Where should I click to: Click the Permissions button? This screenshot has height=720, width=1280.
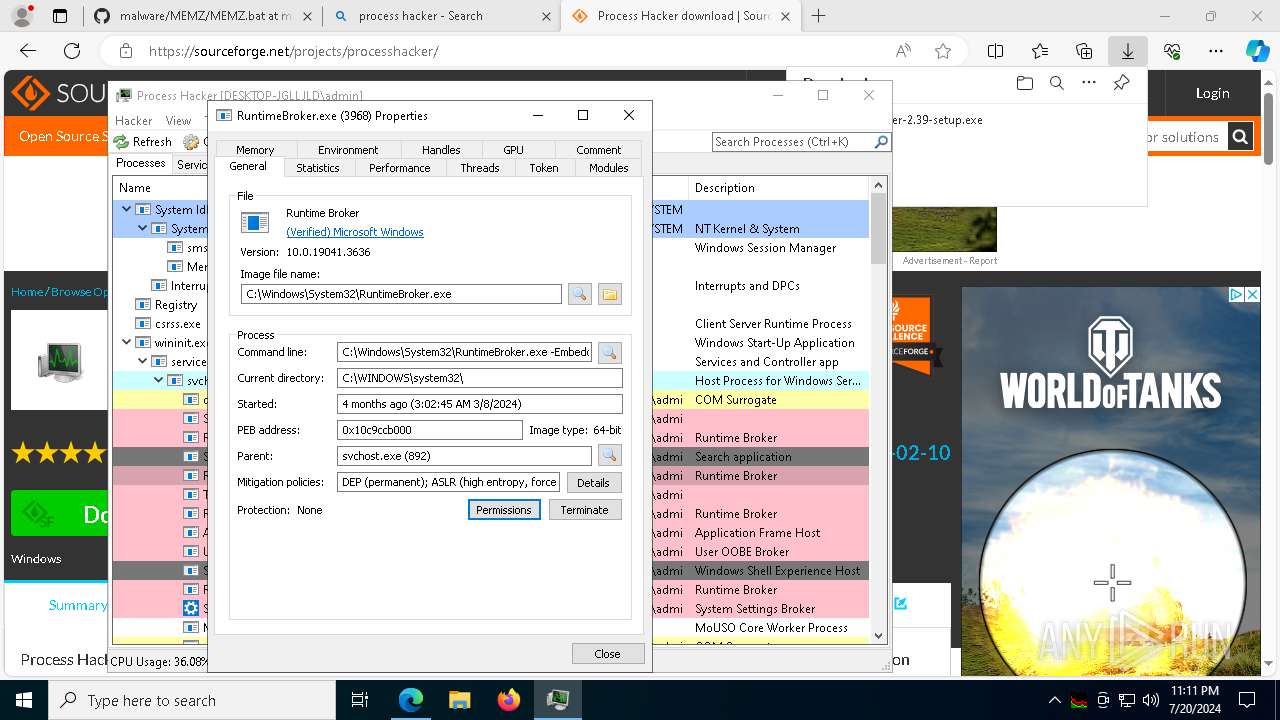click(504, 510)
